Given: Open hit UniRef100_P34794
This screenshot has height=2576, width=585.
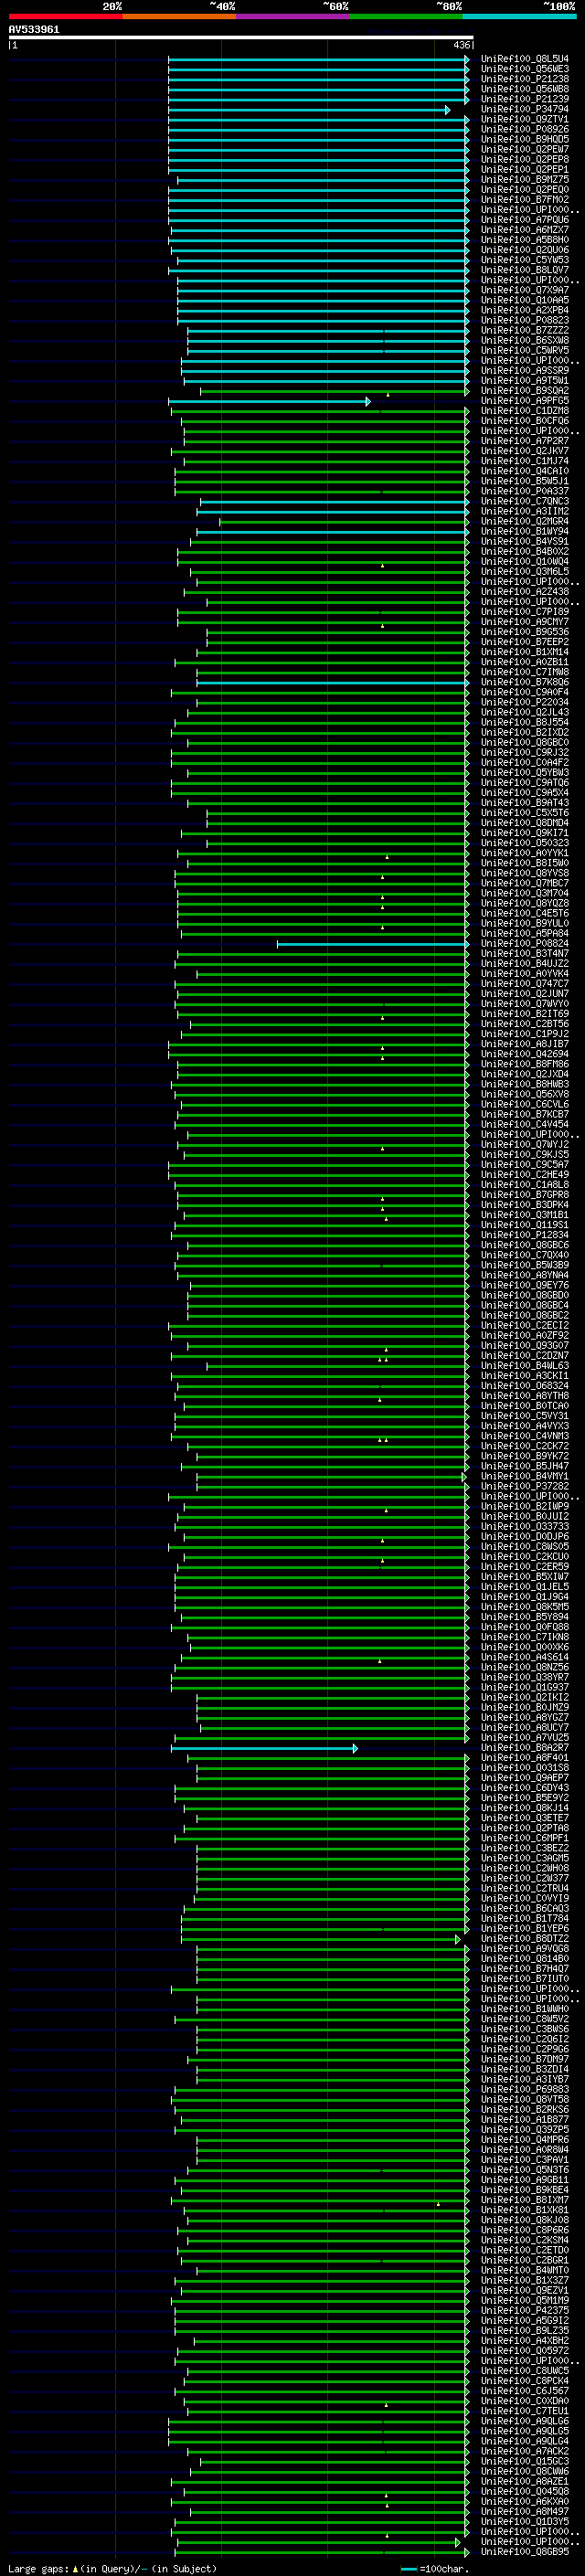Looking at the screenshot, I should pos(524,109).
